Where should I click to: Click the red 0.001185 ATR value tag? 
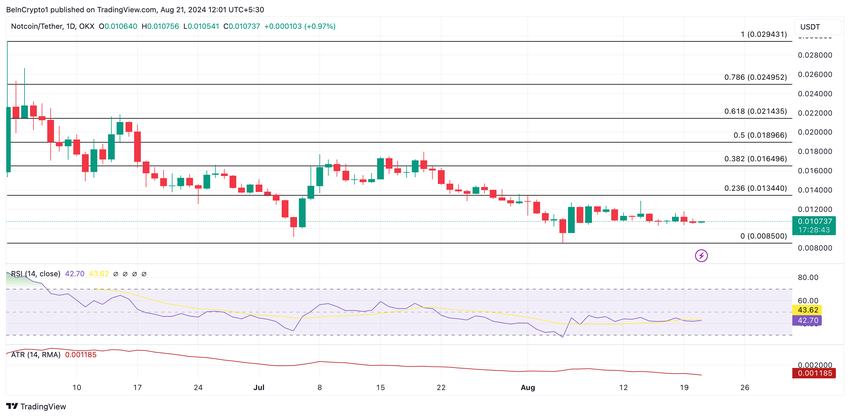[814, 373]
